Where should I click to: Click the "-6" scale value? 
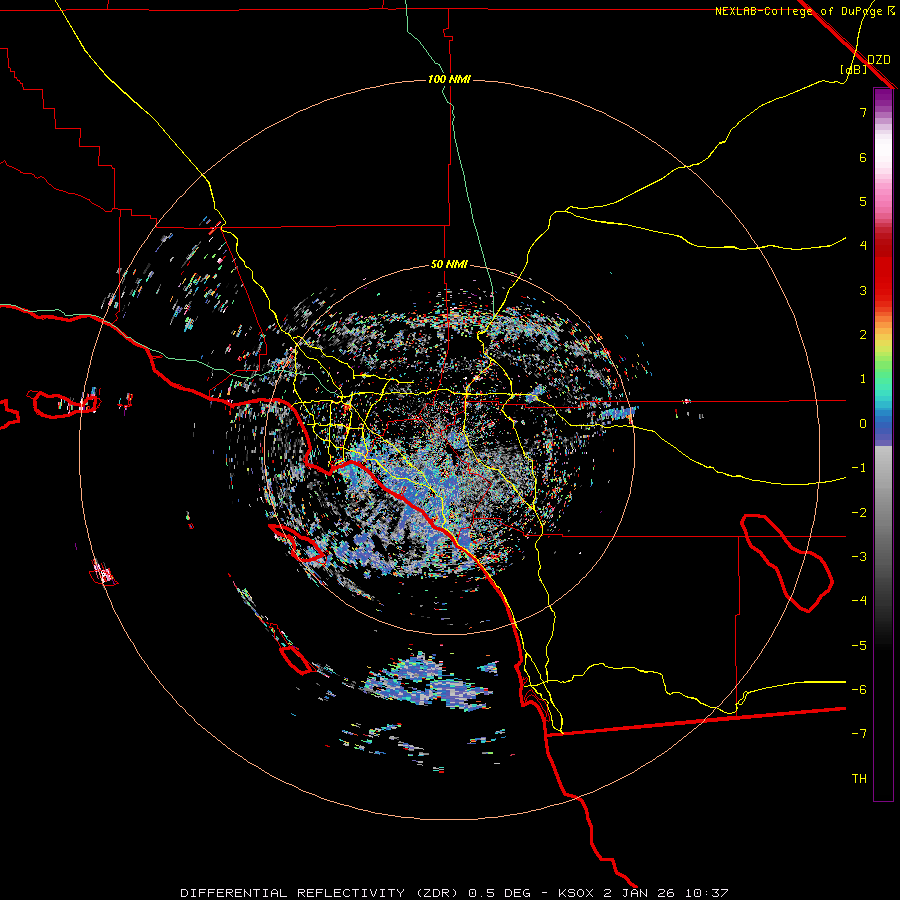coord(859,690)
